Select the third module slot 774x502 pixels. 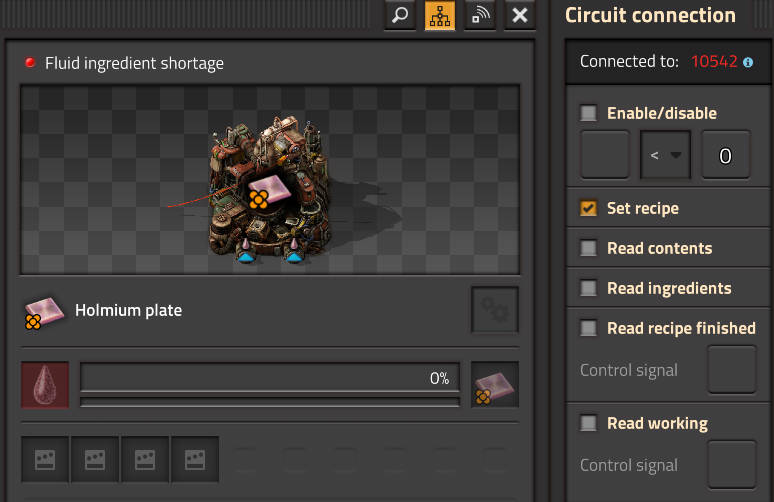[x=145, y=460]
